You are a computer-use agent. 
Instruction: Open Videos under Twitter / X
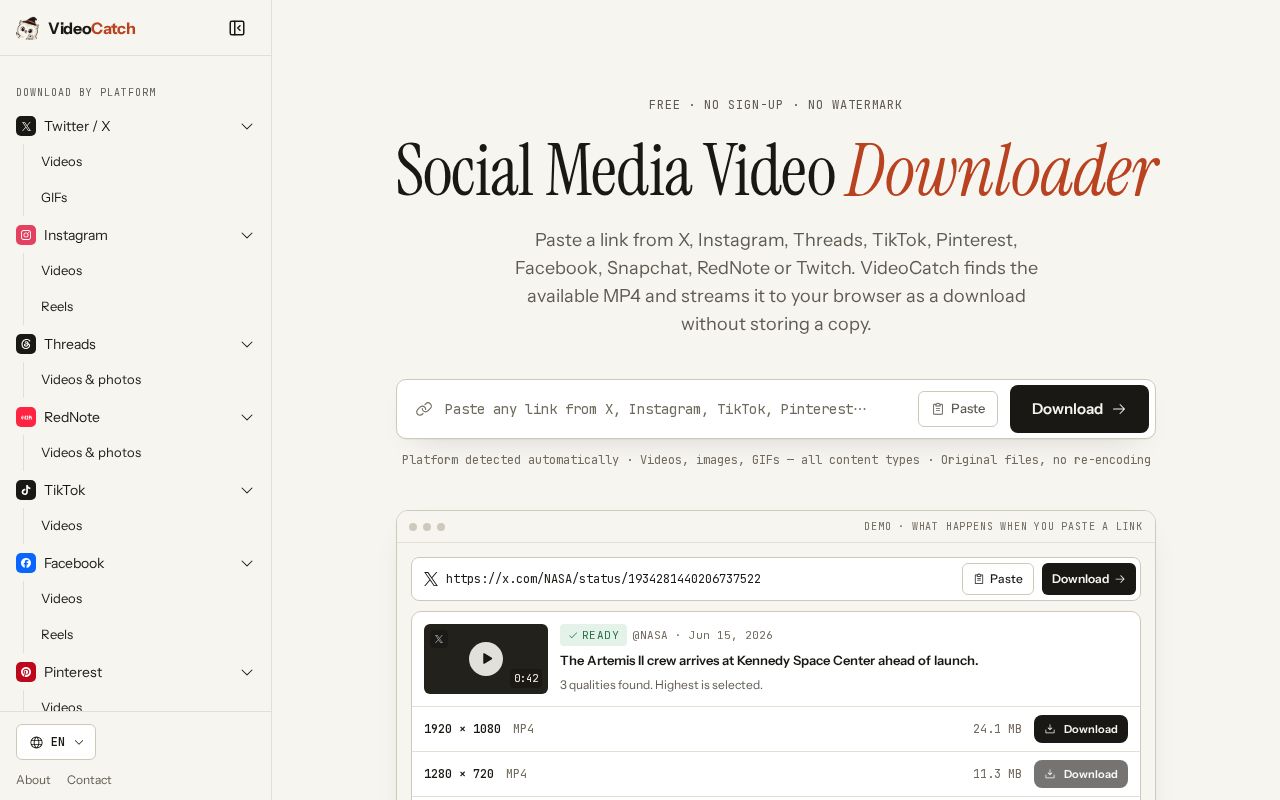tap(62, 162)
